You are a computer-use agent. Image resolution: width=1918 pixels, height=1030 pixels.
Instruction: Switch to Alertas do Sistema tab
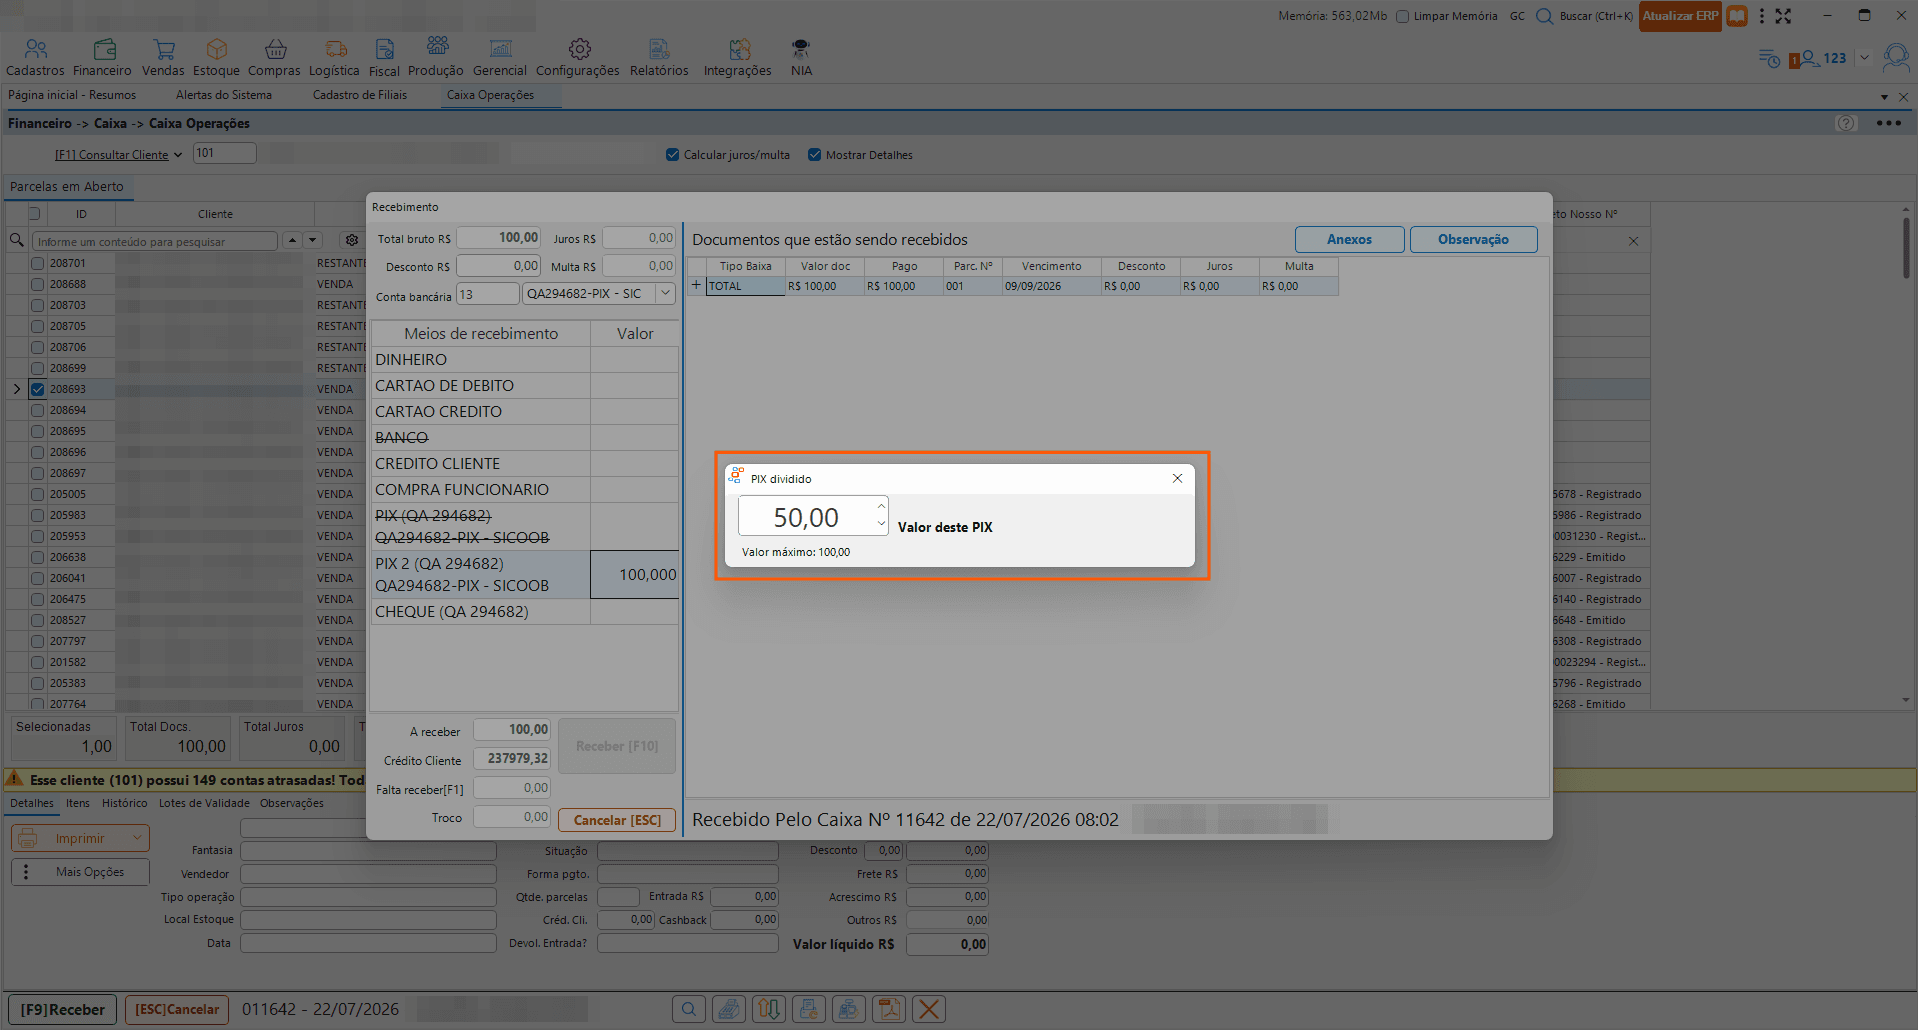pyautogui.click(x=224, y=95)
